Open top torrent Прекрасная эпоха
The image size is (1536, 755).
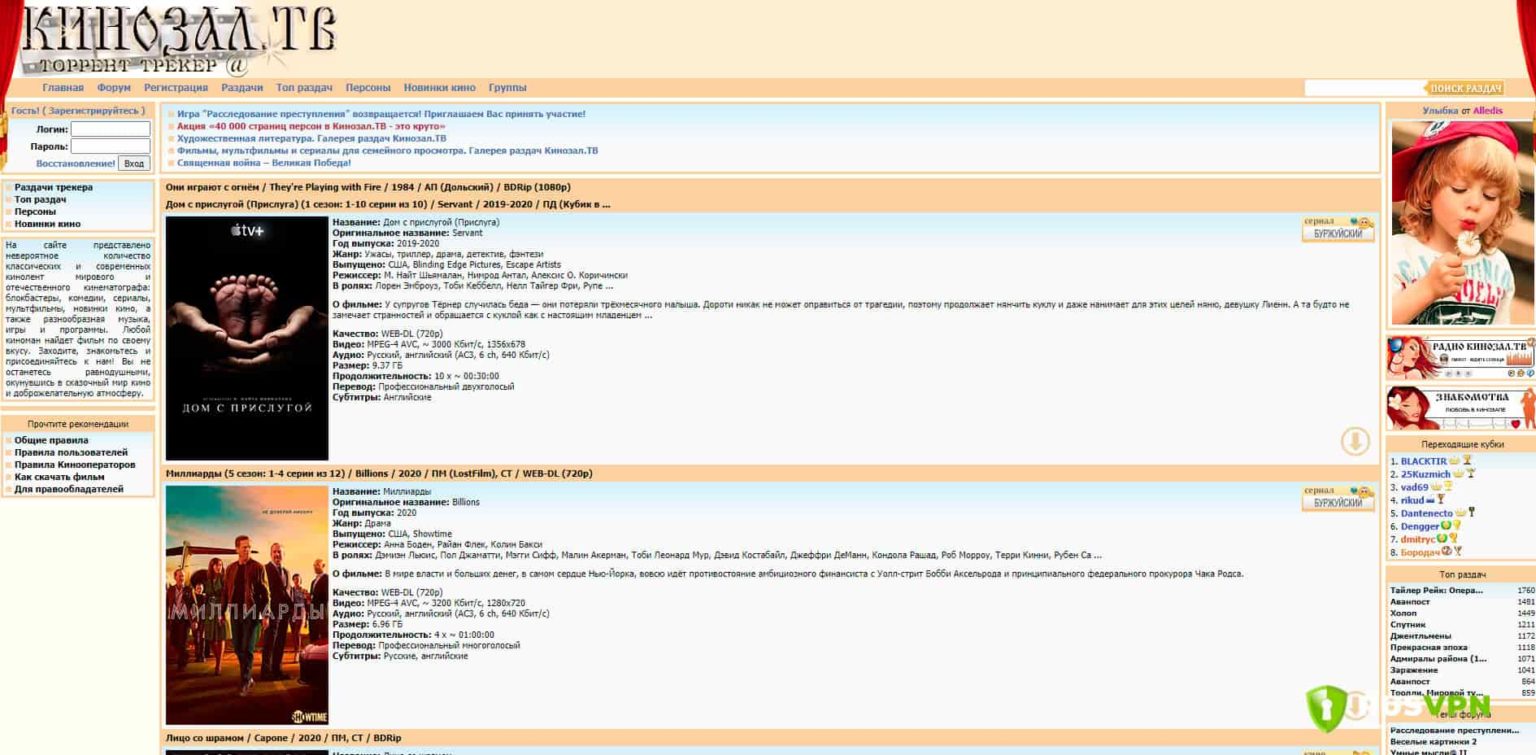[1427, 648]
